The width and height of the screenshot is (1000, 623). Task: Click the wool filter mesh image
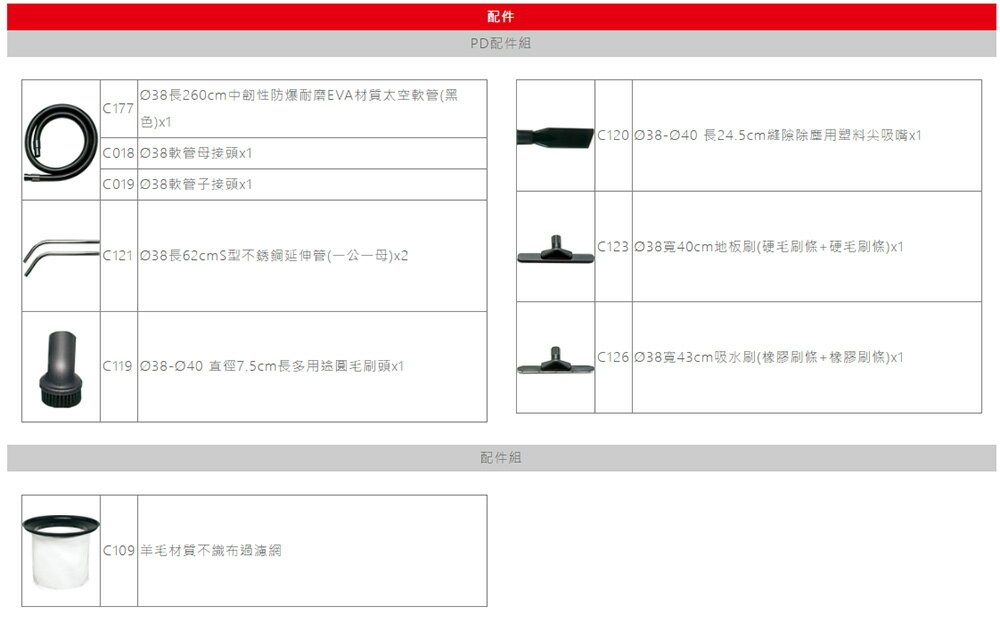pos(61,550)
